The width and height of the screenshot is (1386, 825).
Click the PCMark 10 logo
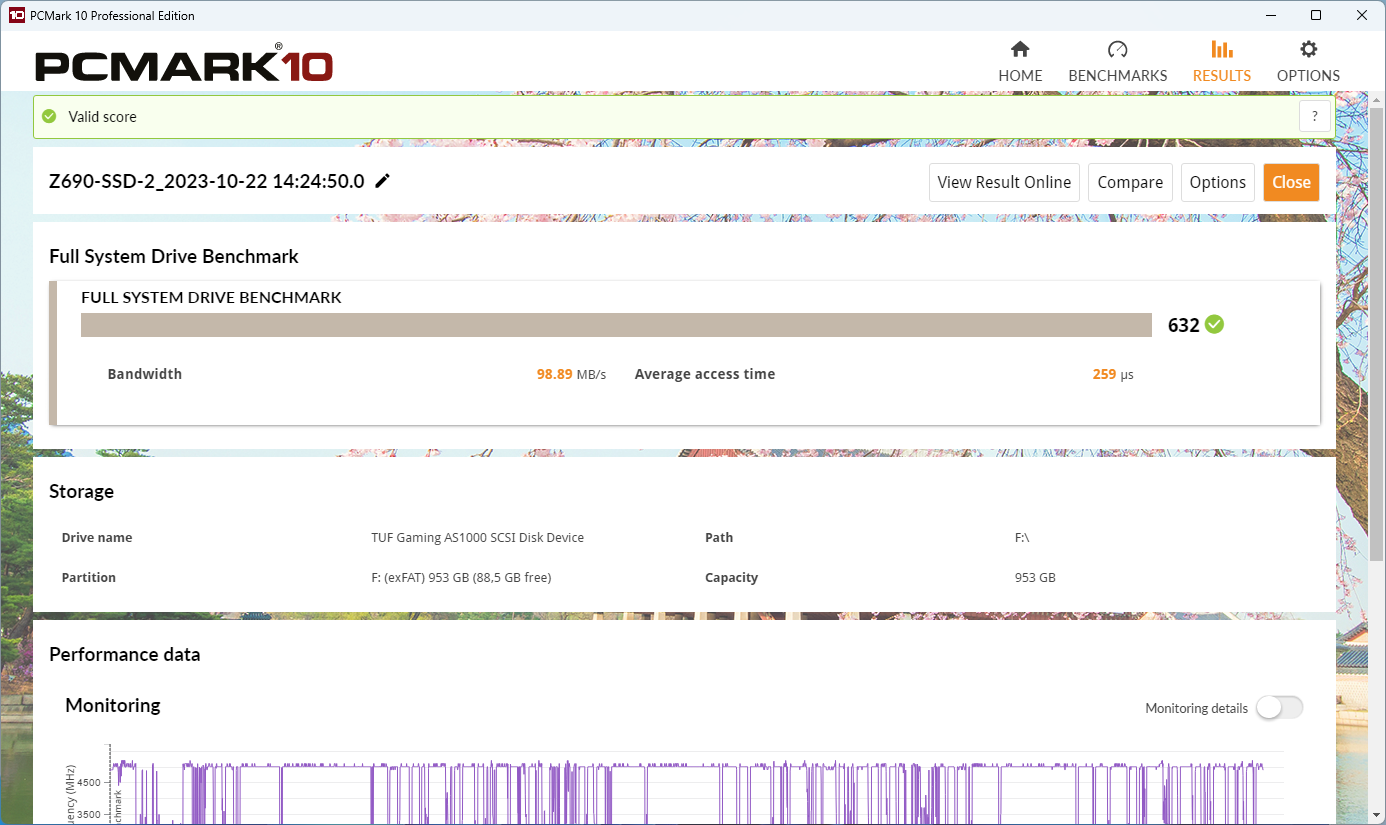point(184,64)
